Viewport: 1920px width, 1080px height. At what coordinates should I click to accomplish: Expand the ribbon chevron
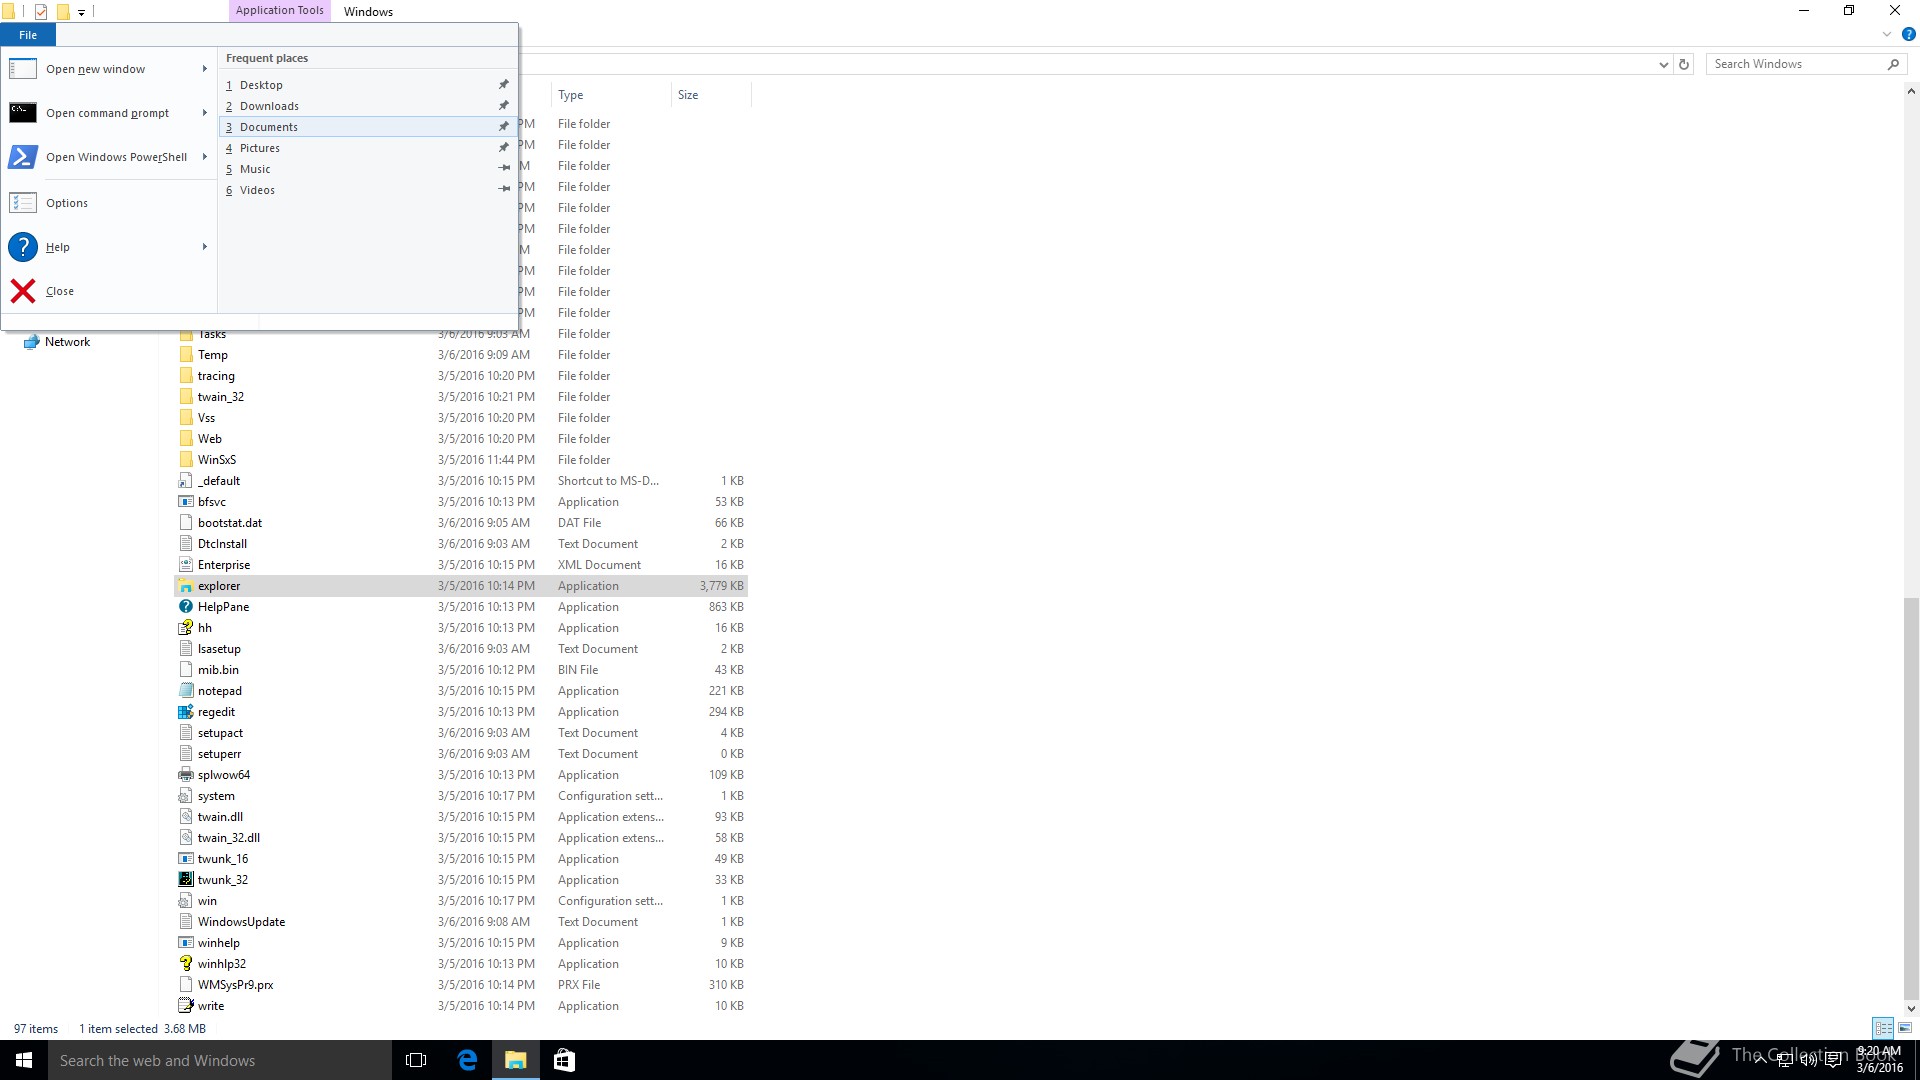[x=1887, y=34]
